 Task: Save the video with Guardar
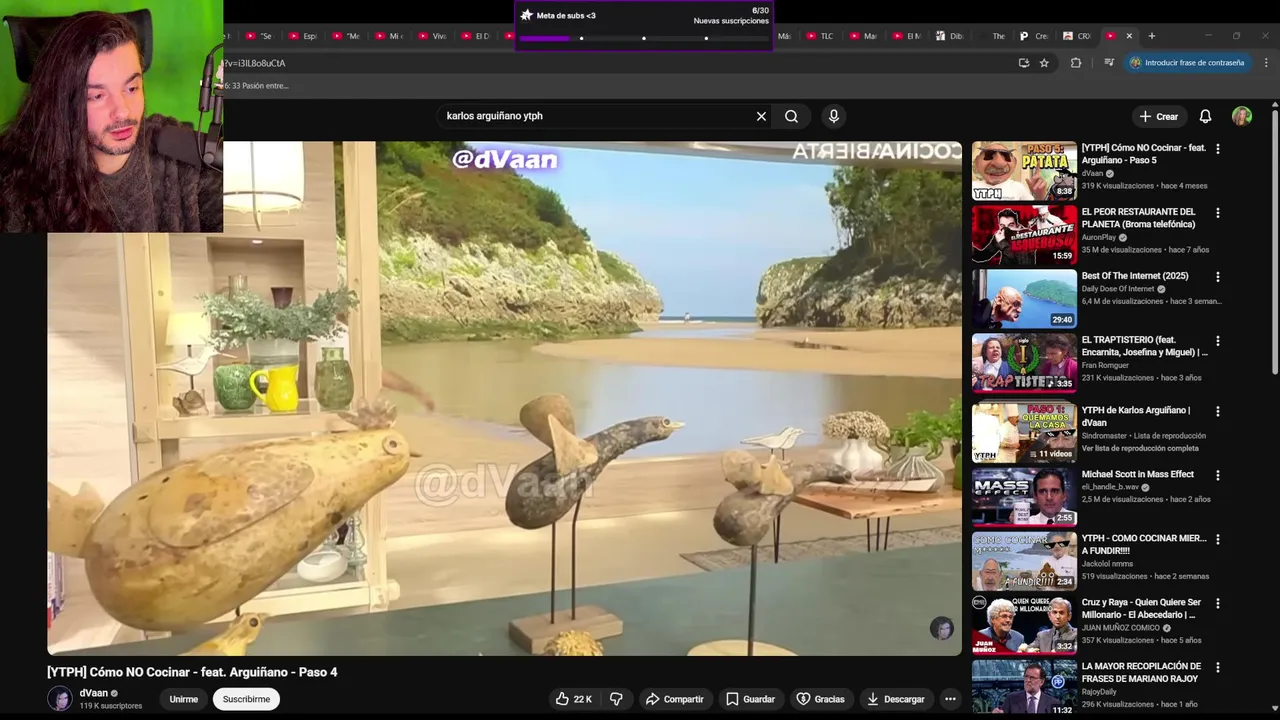point(751,699)
